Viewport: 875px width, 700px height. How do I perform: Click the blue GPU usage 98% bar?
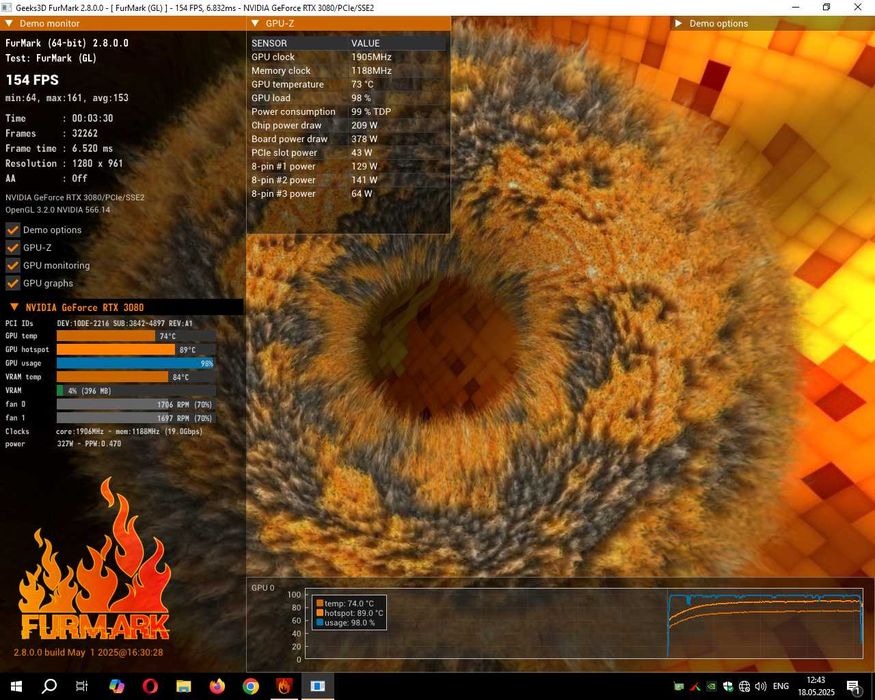[x=136, y=363]
